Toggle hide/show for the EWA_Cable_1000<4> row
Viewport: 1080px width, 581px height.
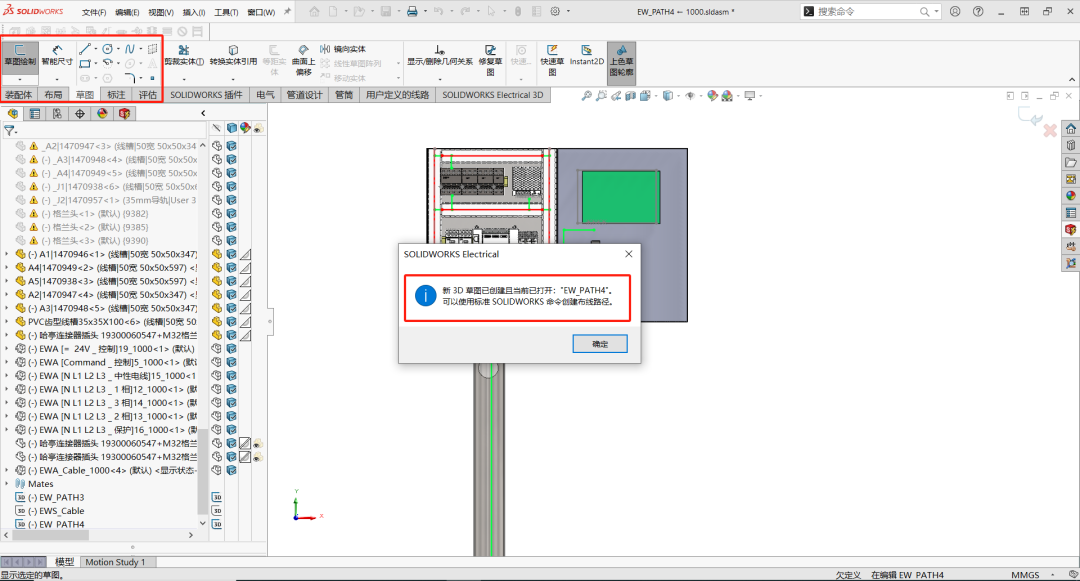[x=217, y=470]
